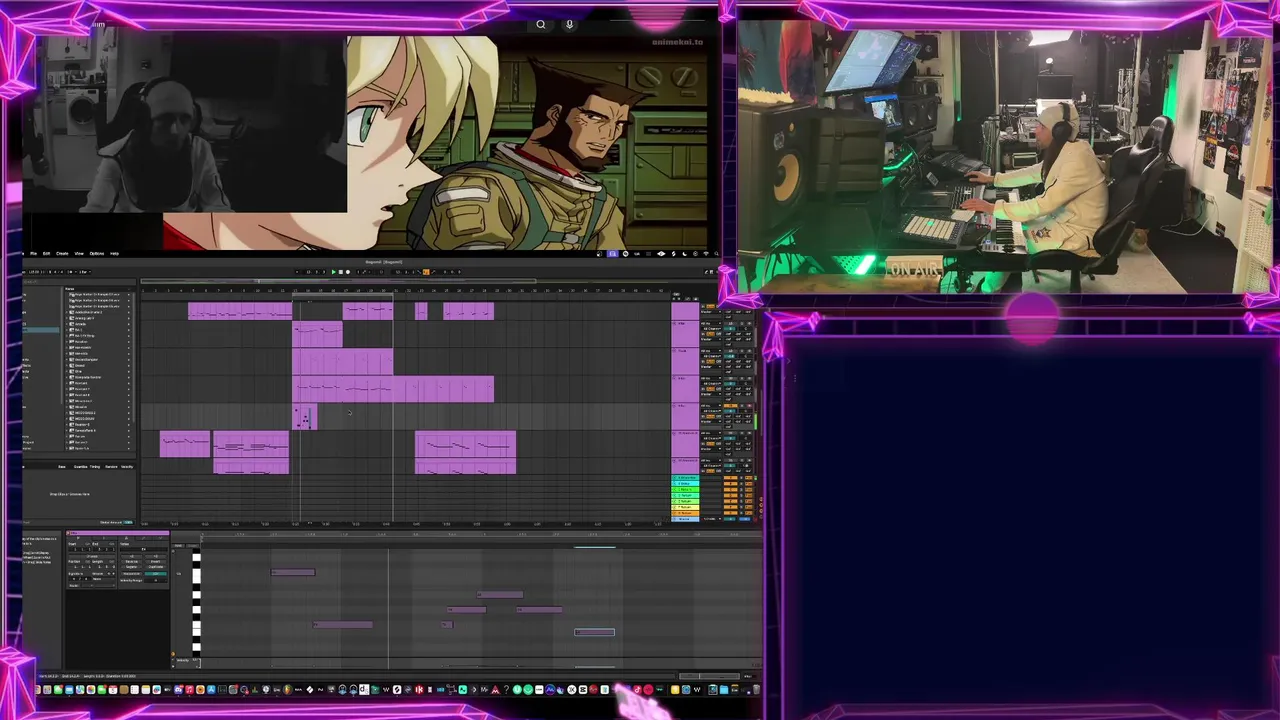The height and width of the screenshot is (720, 1280).
Task: Toggle the orange highlighted control bar button
Action: [x=426, y=272]
